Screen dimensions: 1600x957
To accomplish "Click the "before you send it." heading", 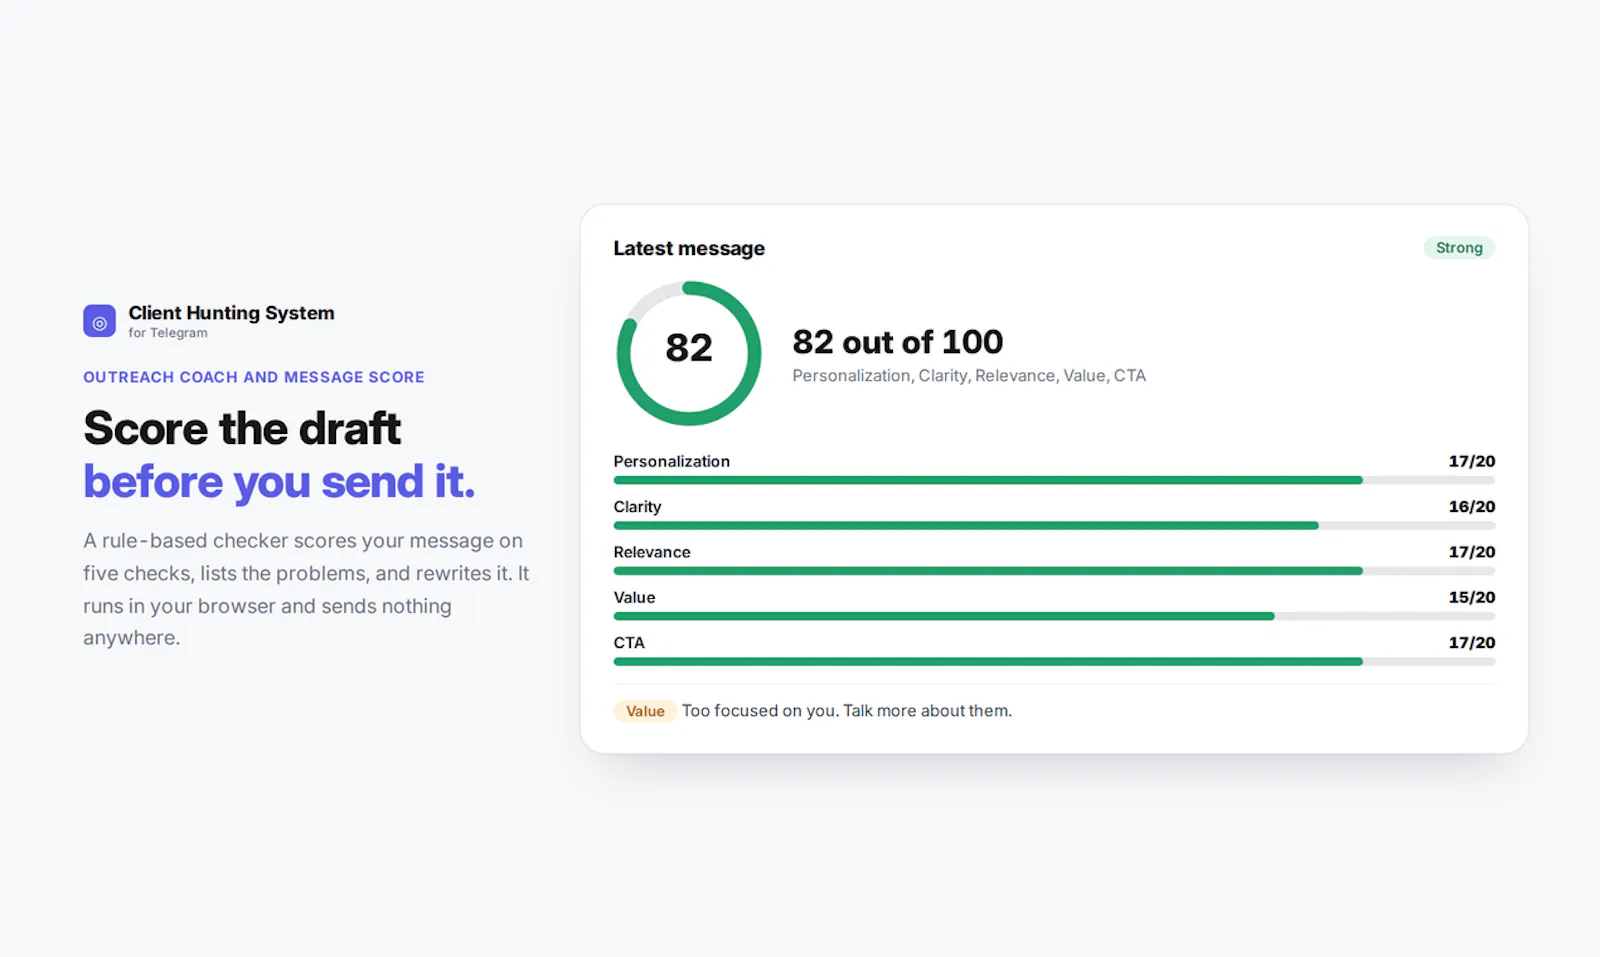I will tap(279, 482).
